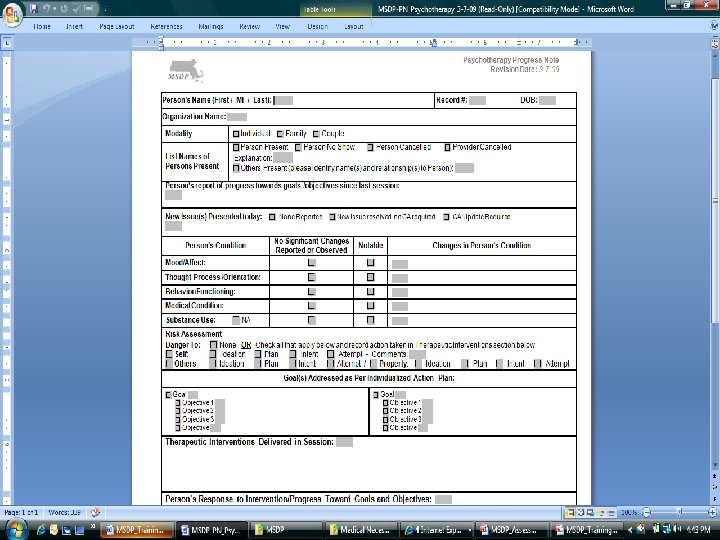This screenshot has height=540, width=720.
Task: Switch to Draft view icon
Action: pos(611,512)
